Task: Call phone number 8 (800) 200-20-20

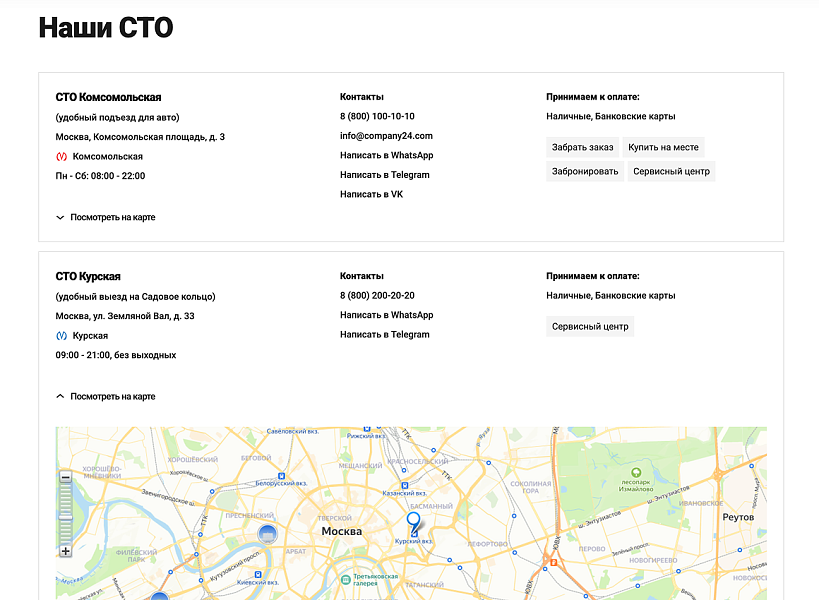Action: pos(377,296)
